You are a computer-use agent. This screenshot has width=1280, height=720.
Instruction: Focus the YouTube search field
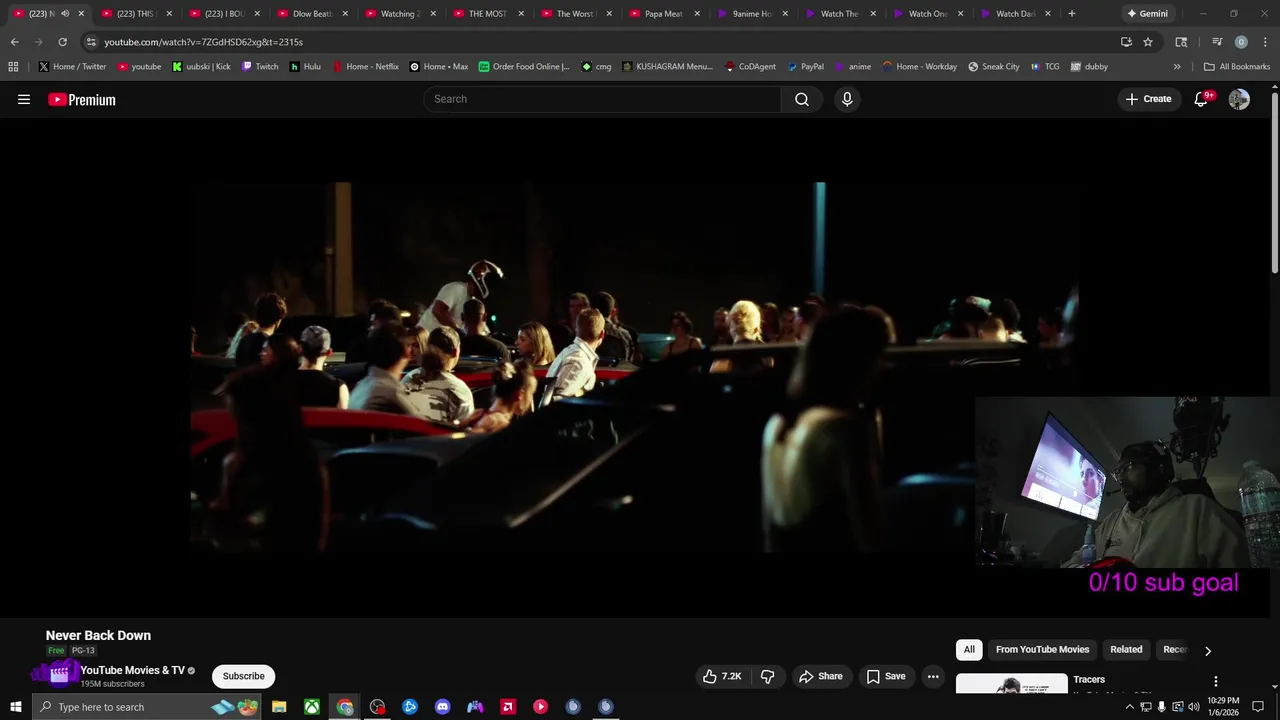(x=603, y=99)
